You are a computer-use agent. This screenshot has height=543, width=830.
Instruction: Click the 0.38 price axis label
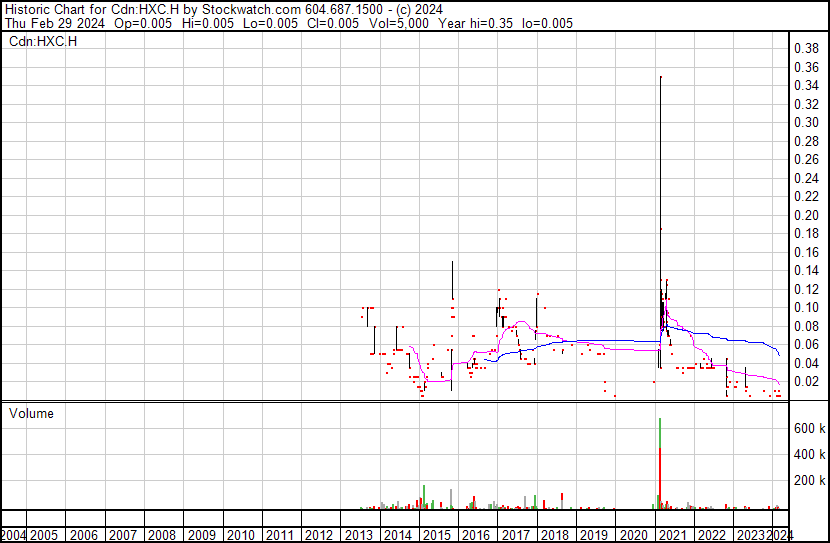tap(806, 49)
